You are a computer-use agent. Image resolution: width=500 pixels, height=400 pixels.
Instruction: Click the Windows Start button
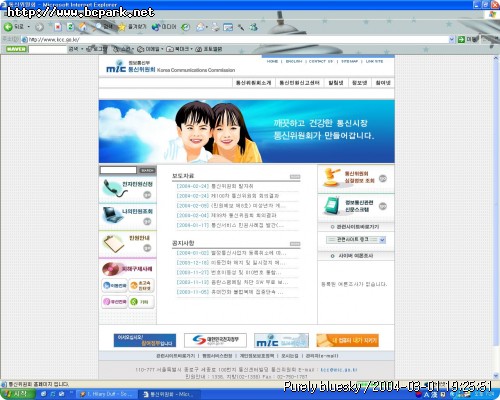[x=17, y=394]
